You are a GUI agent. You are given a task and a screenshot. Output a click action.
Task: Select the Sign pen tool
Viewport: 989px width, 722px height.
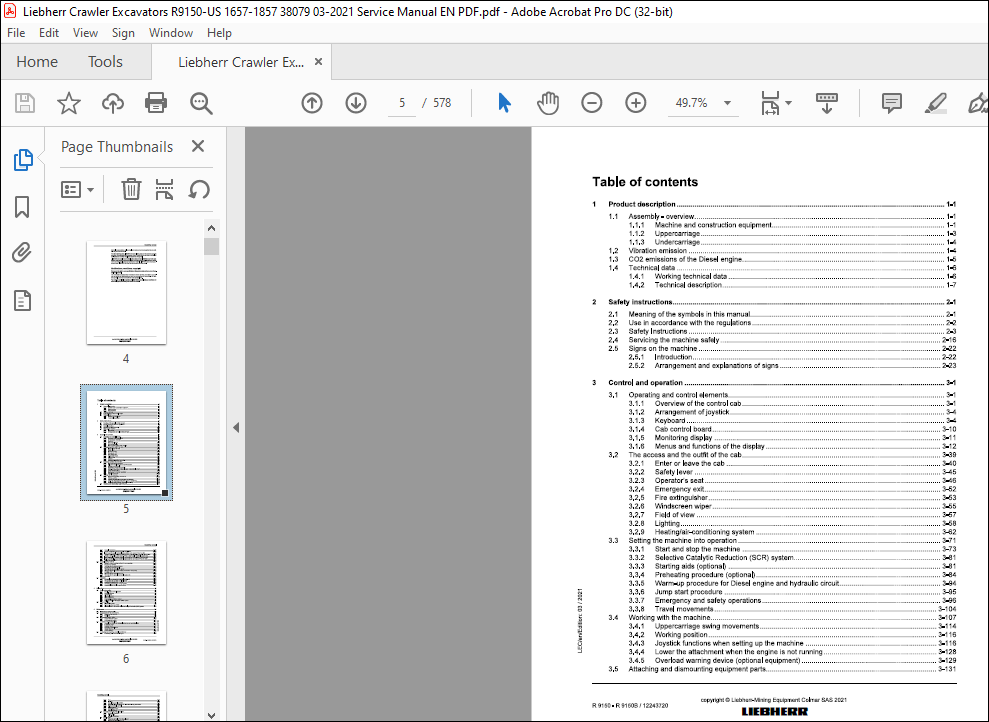click(x=978, y=103)
